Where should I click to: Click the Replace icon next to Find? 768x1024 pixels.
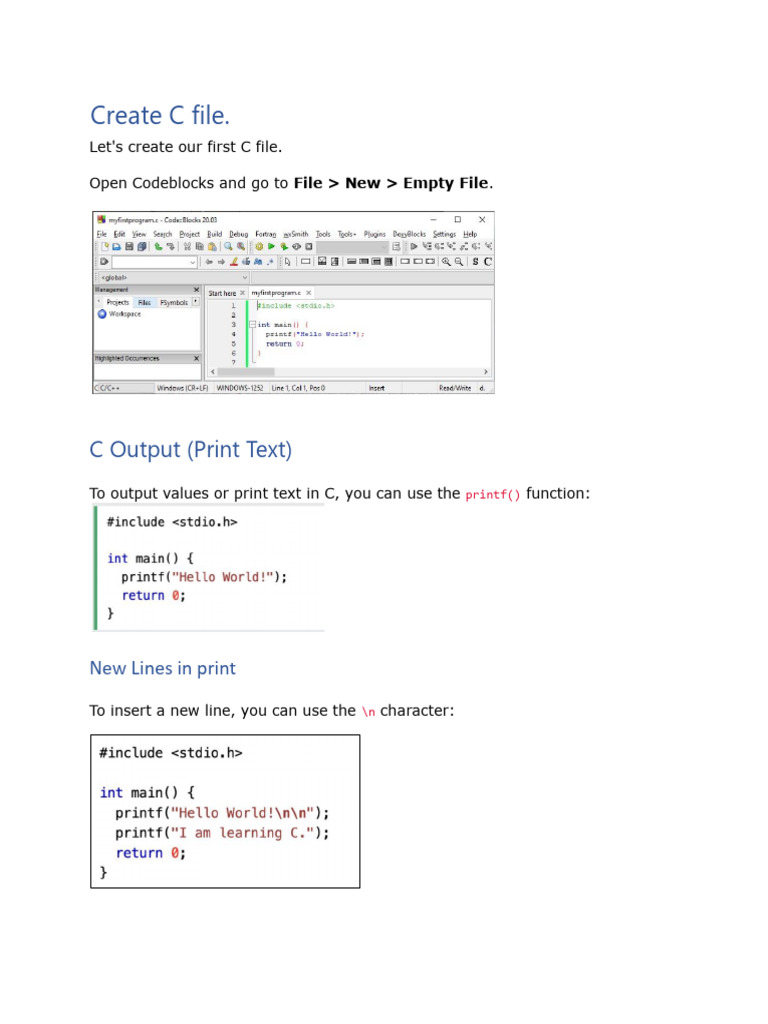[x=241, y=247]
